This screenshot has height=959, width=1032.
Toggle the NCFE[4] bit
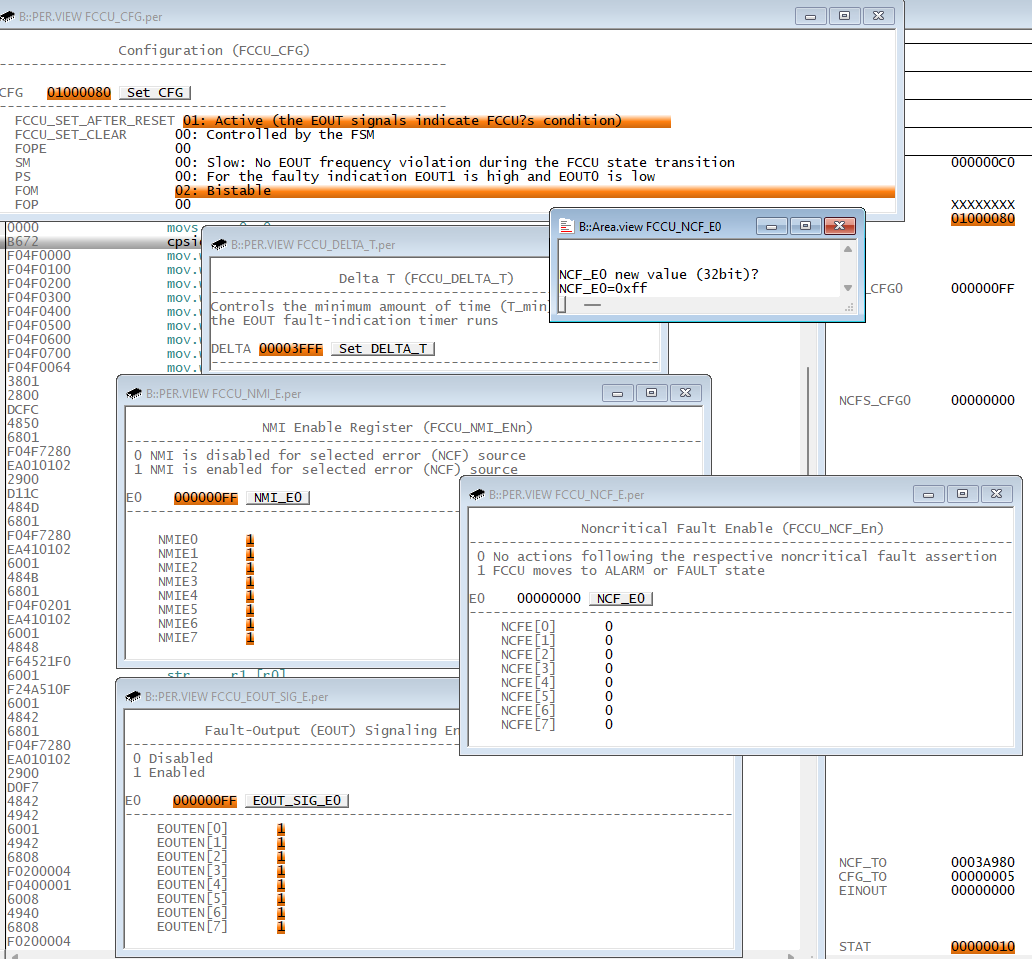(x=609, y=683)
